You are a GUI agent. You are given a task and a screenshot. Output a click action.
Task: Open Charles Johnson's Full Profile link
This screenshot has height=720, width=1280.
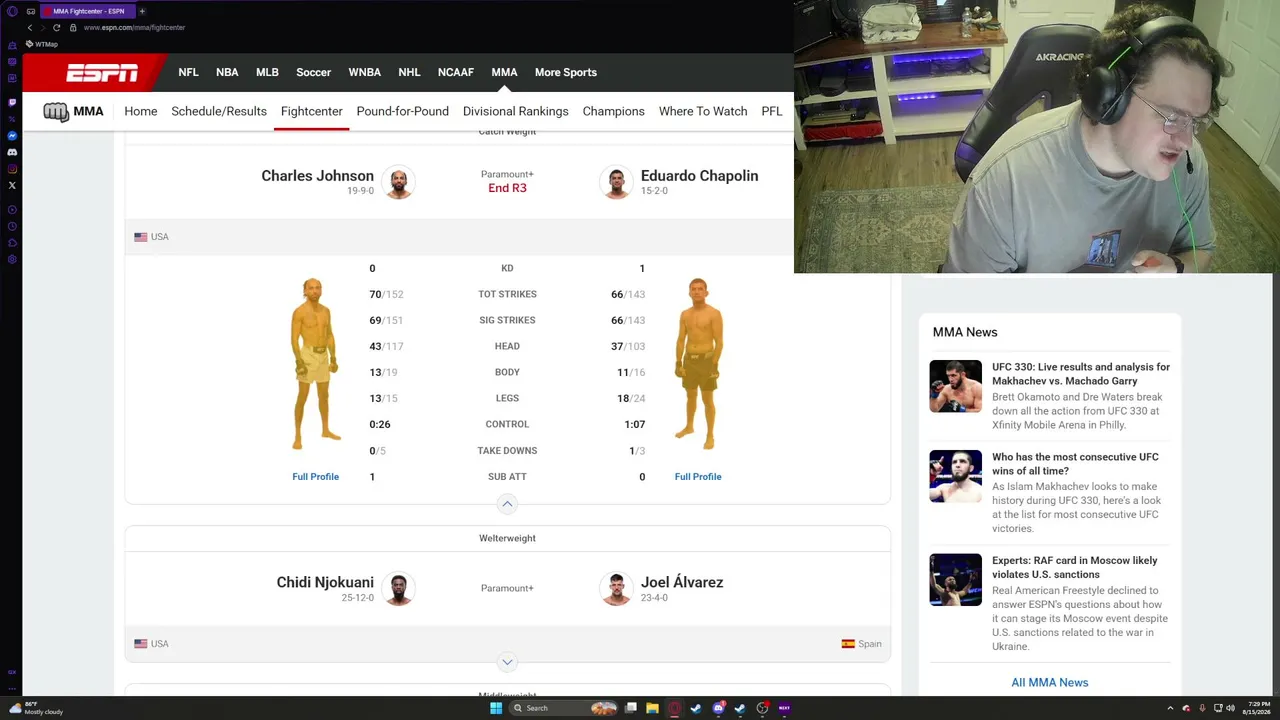[x=315, y=477]
